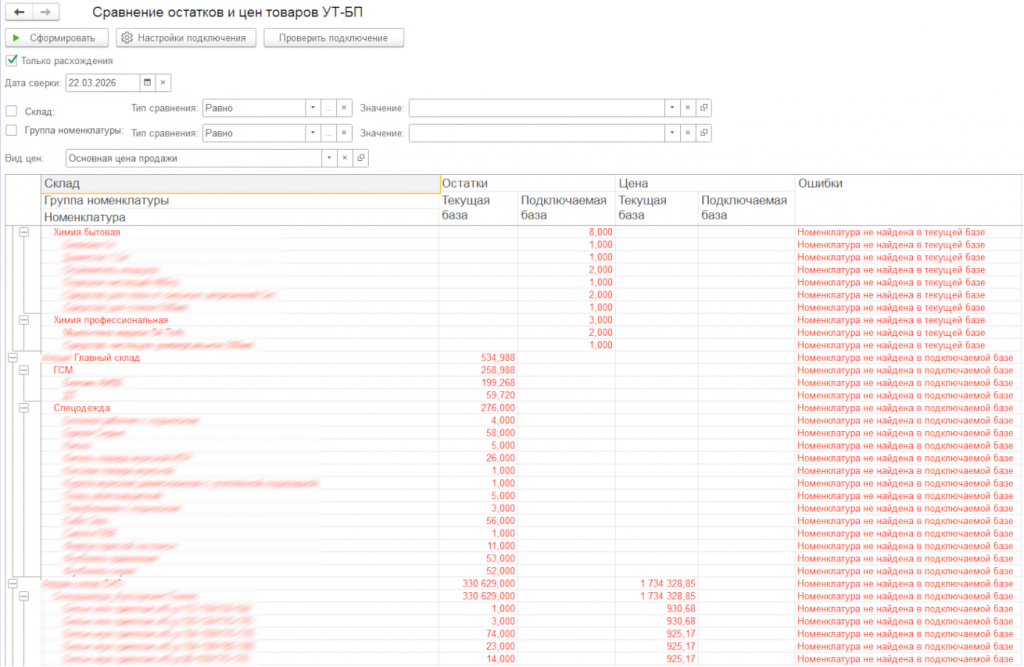Enable the Склад filter checkbox

pos(11,111)
